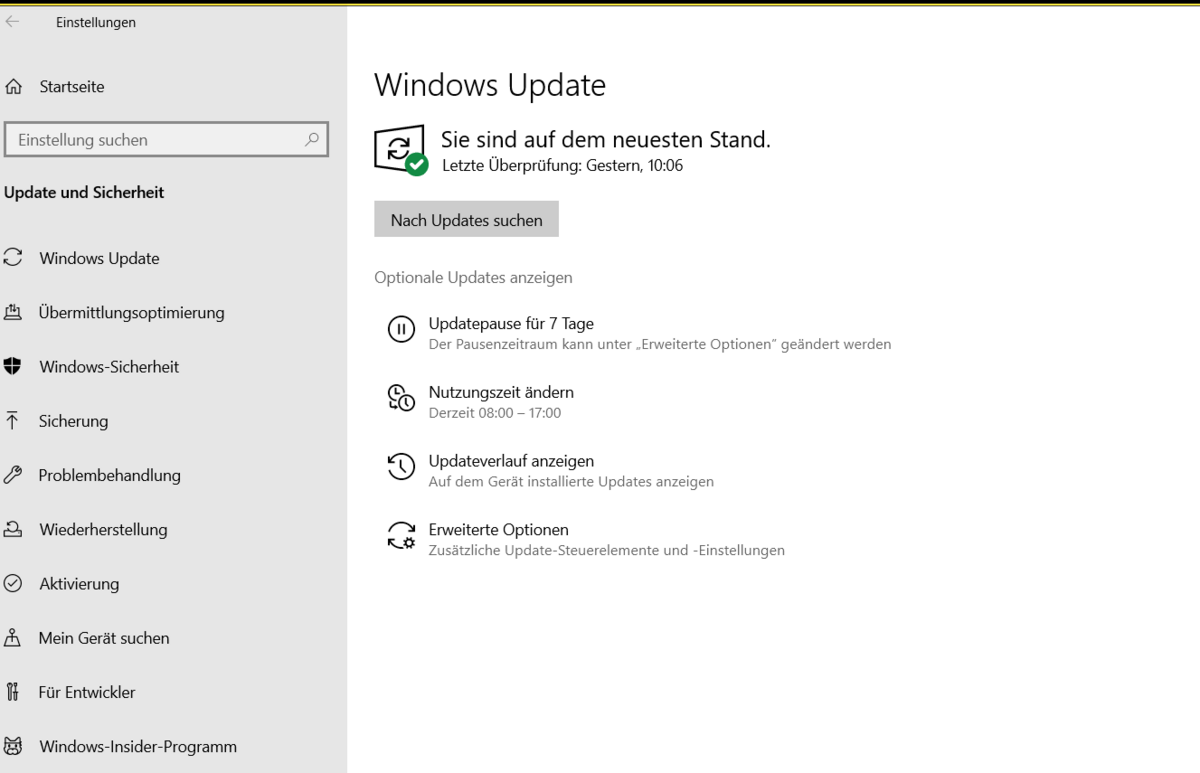Click the back arrow icon
Image resolution: width=1200 pixels, height=773 pixels.
click(12, 22)
